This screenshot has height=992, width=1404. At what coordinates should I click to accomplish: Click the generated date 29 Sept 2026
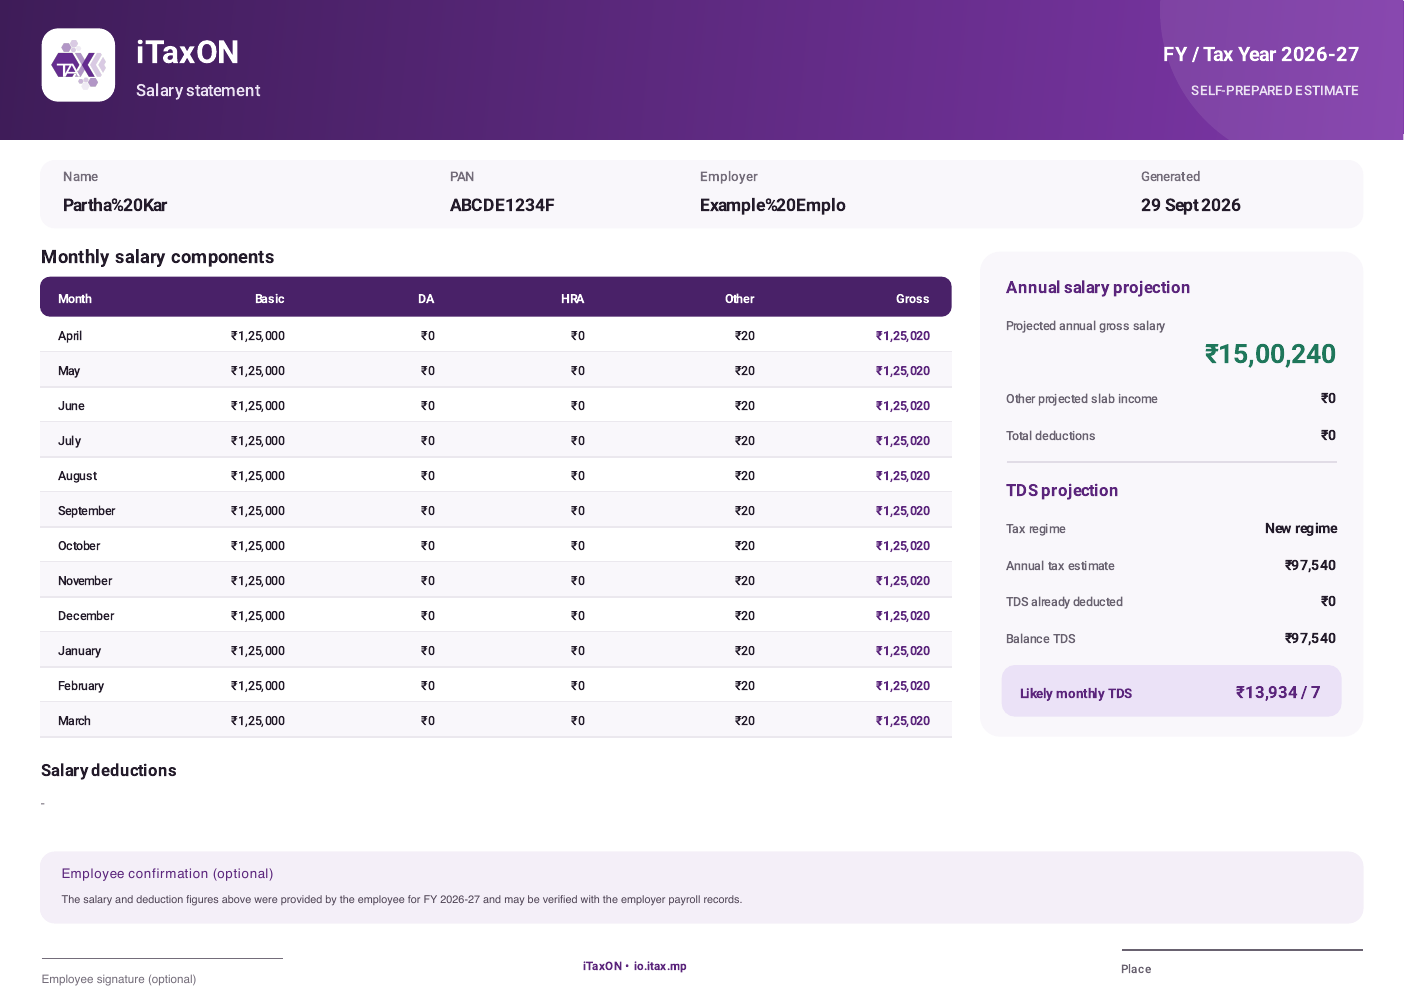pyautogui.click(x=1191, y=205)
